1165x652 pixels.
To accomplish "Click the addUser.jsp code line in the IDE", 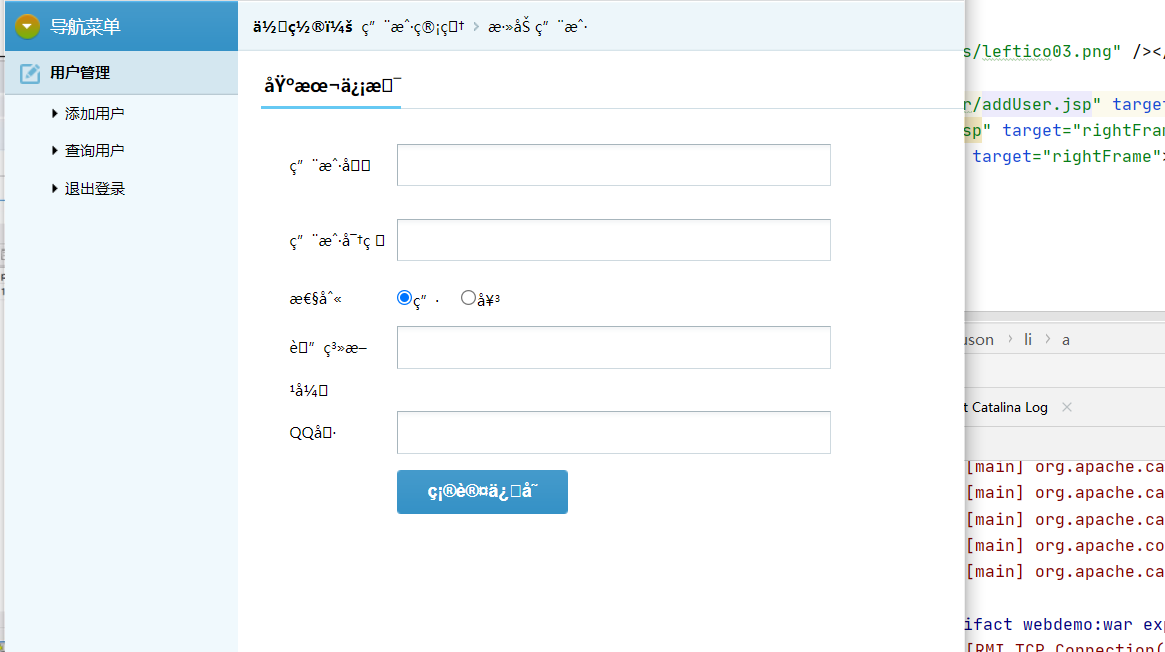I will click(1064, 105).
